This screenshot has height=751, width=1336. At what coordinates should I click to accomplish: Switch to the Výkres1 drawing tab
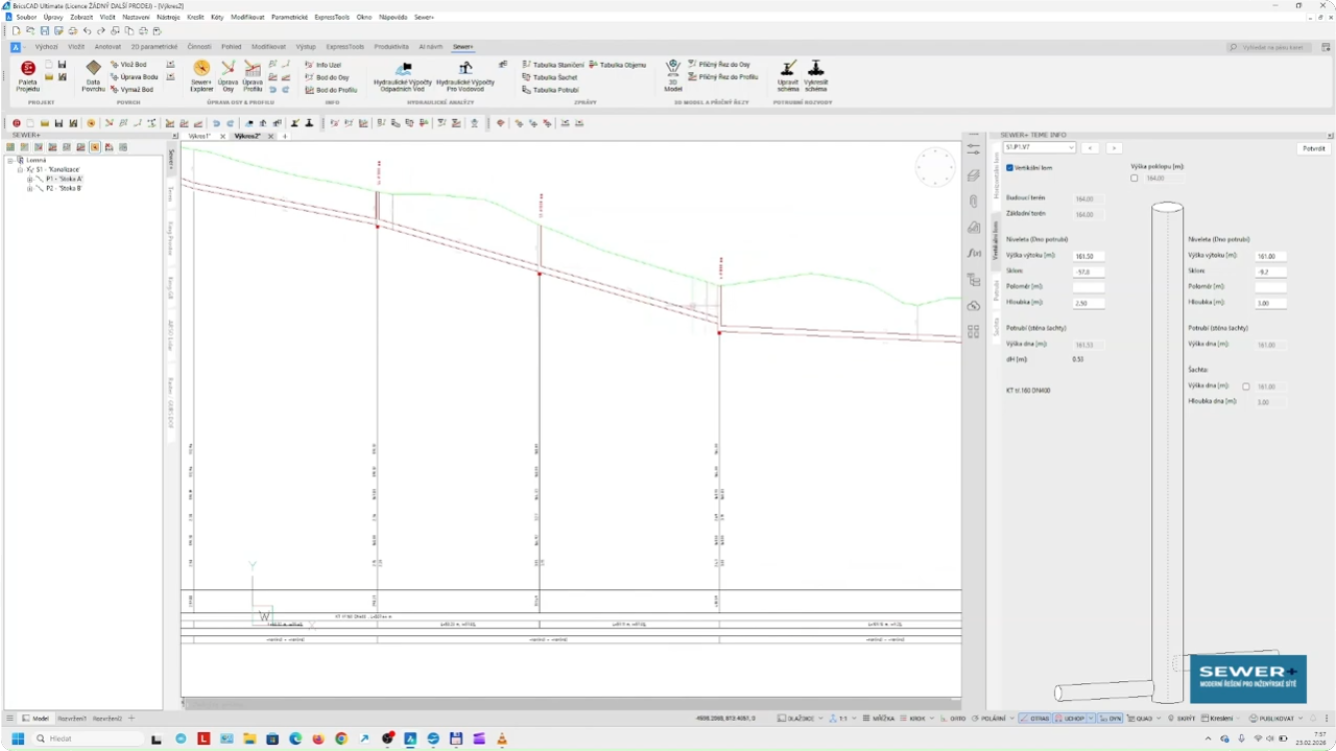[200, 136]
